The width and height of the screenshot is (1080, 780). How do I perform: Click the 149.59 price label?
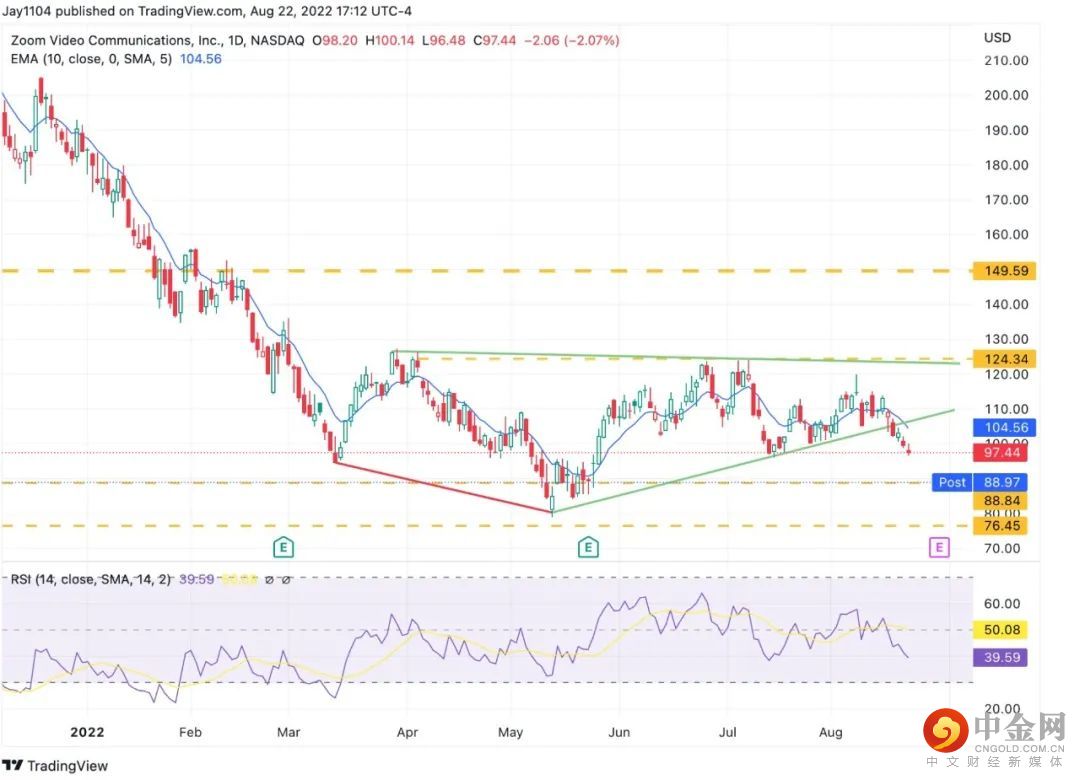pyautogui.click(x=1005, y=271)
